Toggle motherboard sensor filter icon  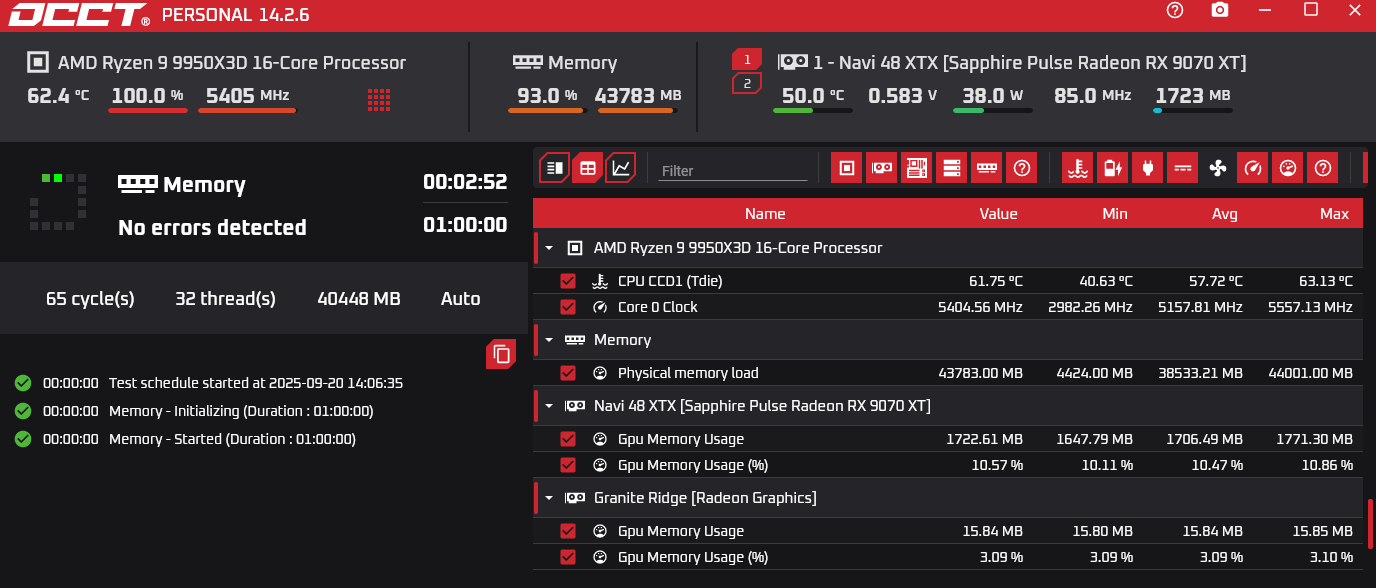click(x=916, y=168)
